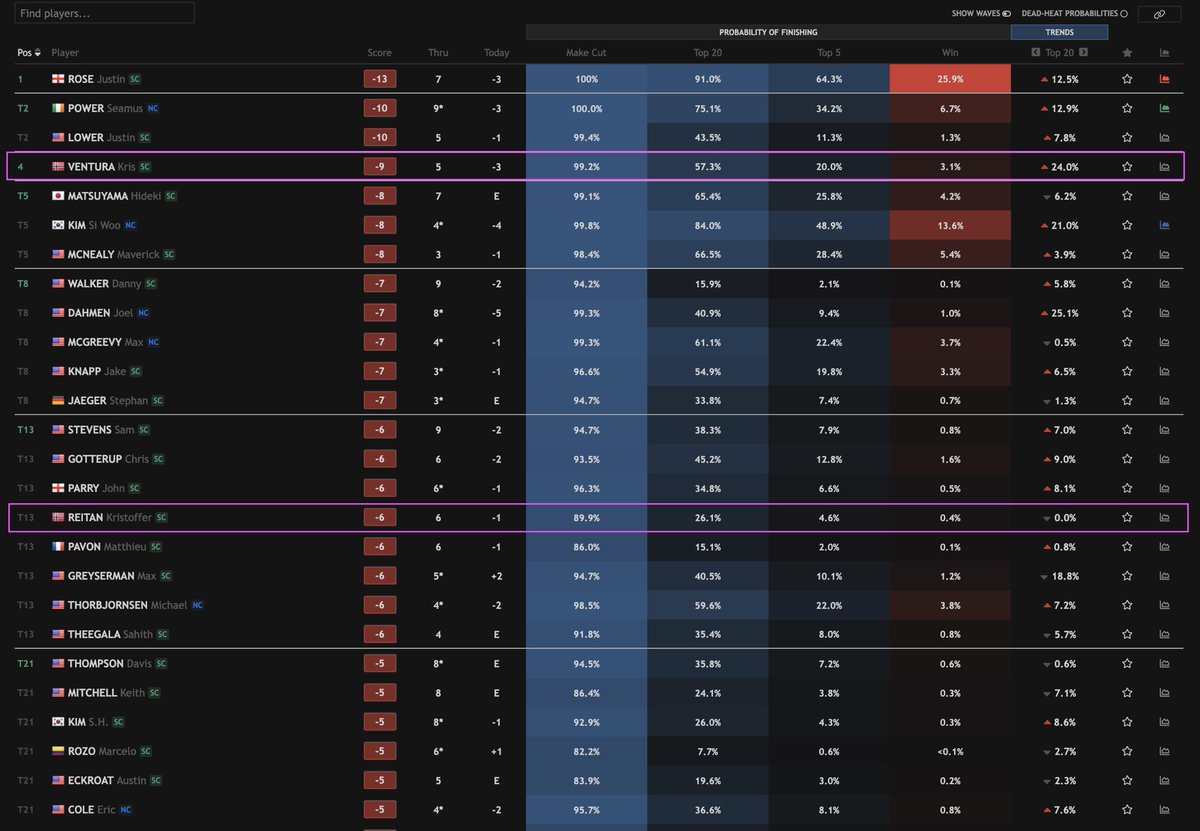Image resolution: width=1200 pixels, height=831 pixels.
Task: Open chart for PAVON Matthieu row
Action: pyautogui.click(x=1164, y=547)
